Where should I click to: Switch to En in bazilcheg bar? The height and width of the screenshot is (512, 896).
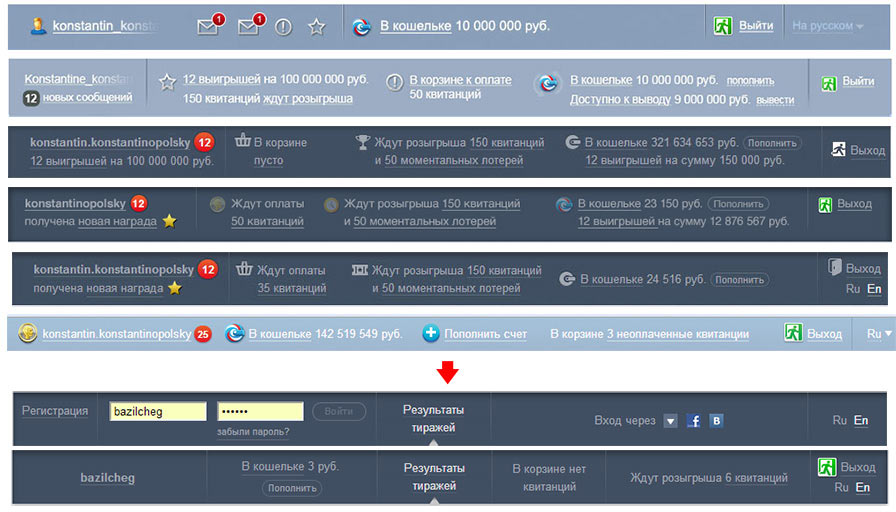point(863,487)
